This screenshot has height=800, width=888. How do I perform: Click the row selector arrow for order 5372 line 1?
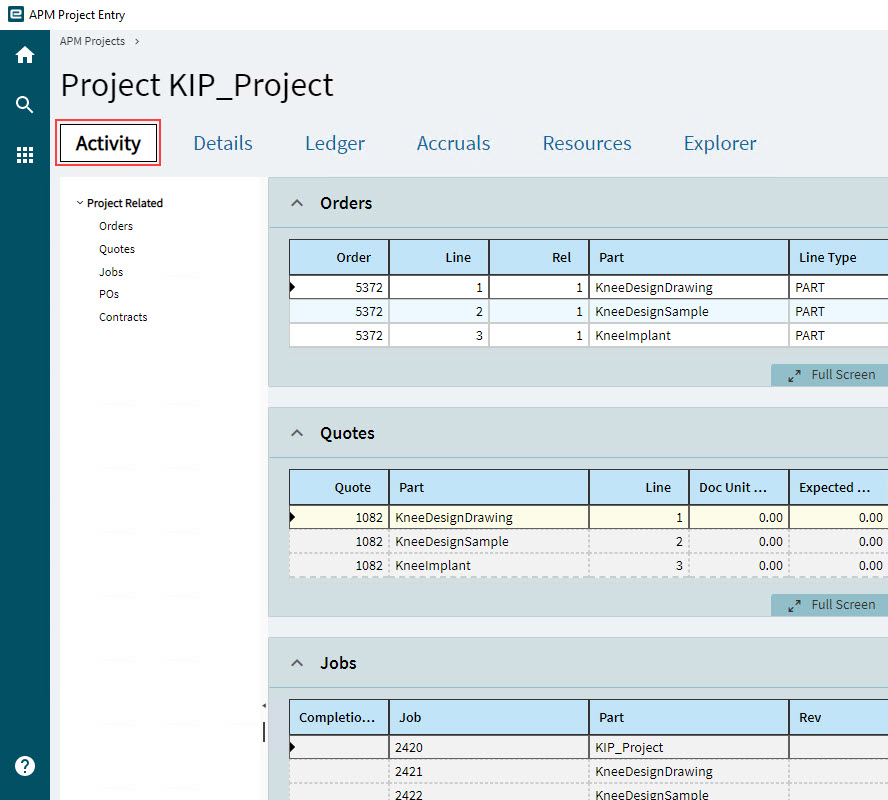[292, 287]
